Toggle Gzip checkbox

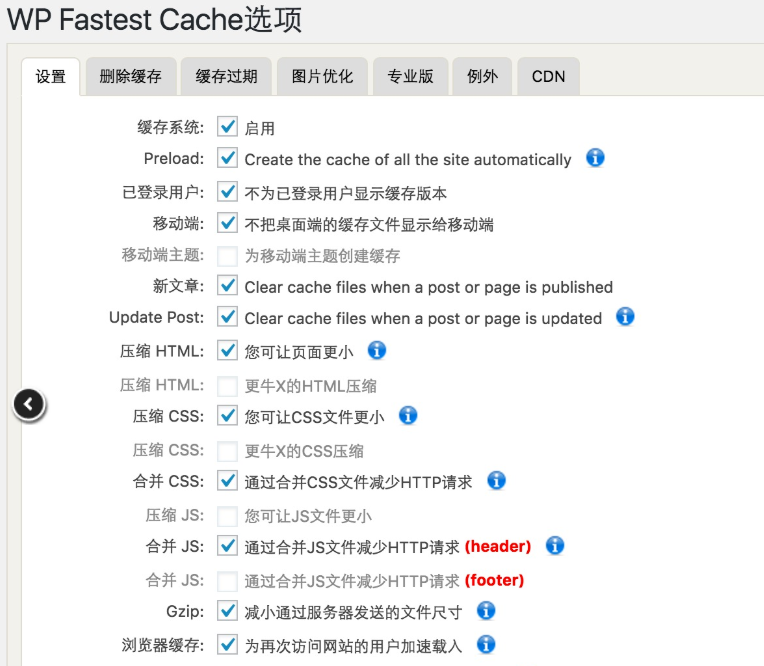(228, 610)
